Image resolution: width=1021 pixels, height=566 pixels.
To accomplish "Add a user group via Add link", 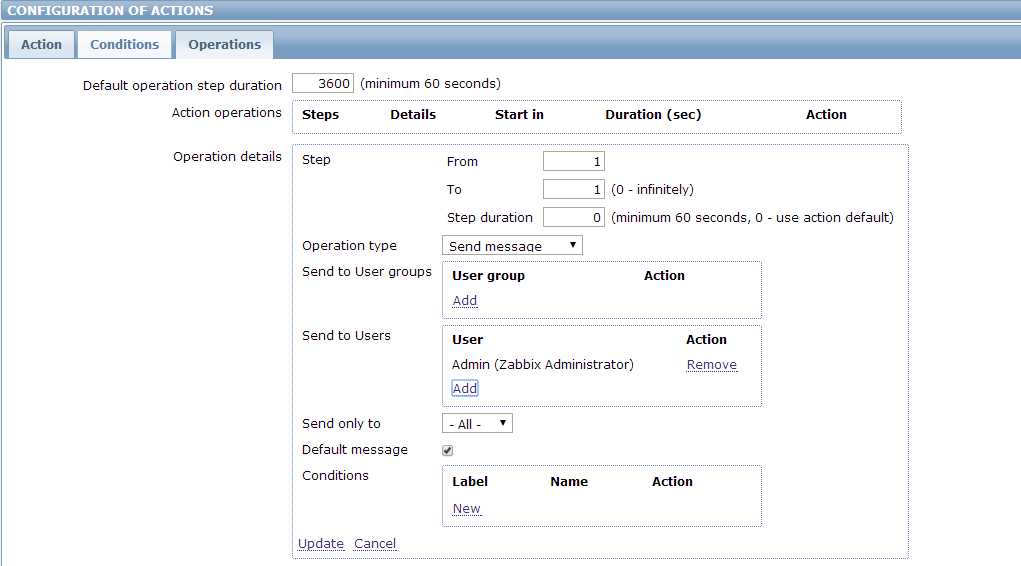I will point(465,300).
